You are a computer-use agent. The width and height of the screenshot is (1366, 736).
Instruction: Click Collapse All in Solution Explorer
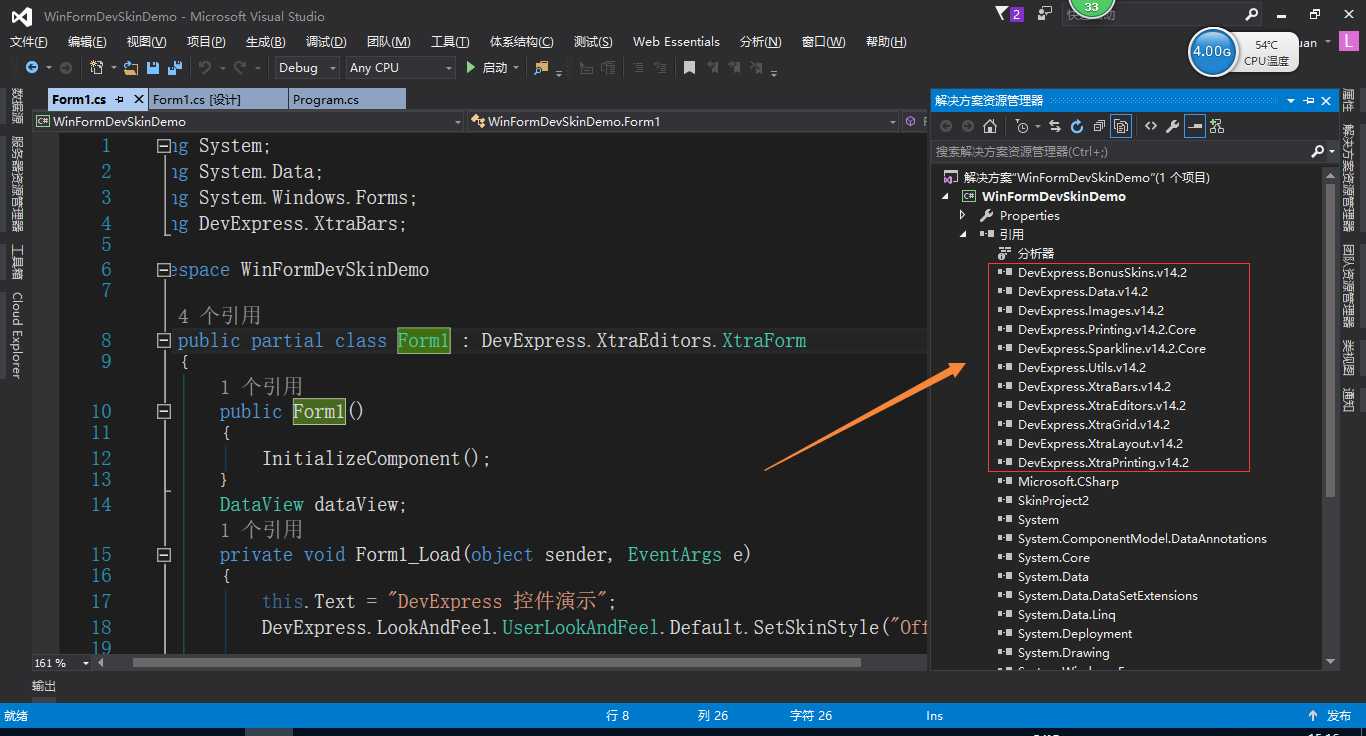pos(1099,126)
